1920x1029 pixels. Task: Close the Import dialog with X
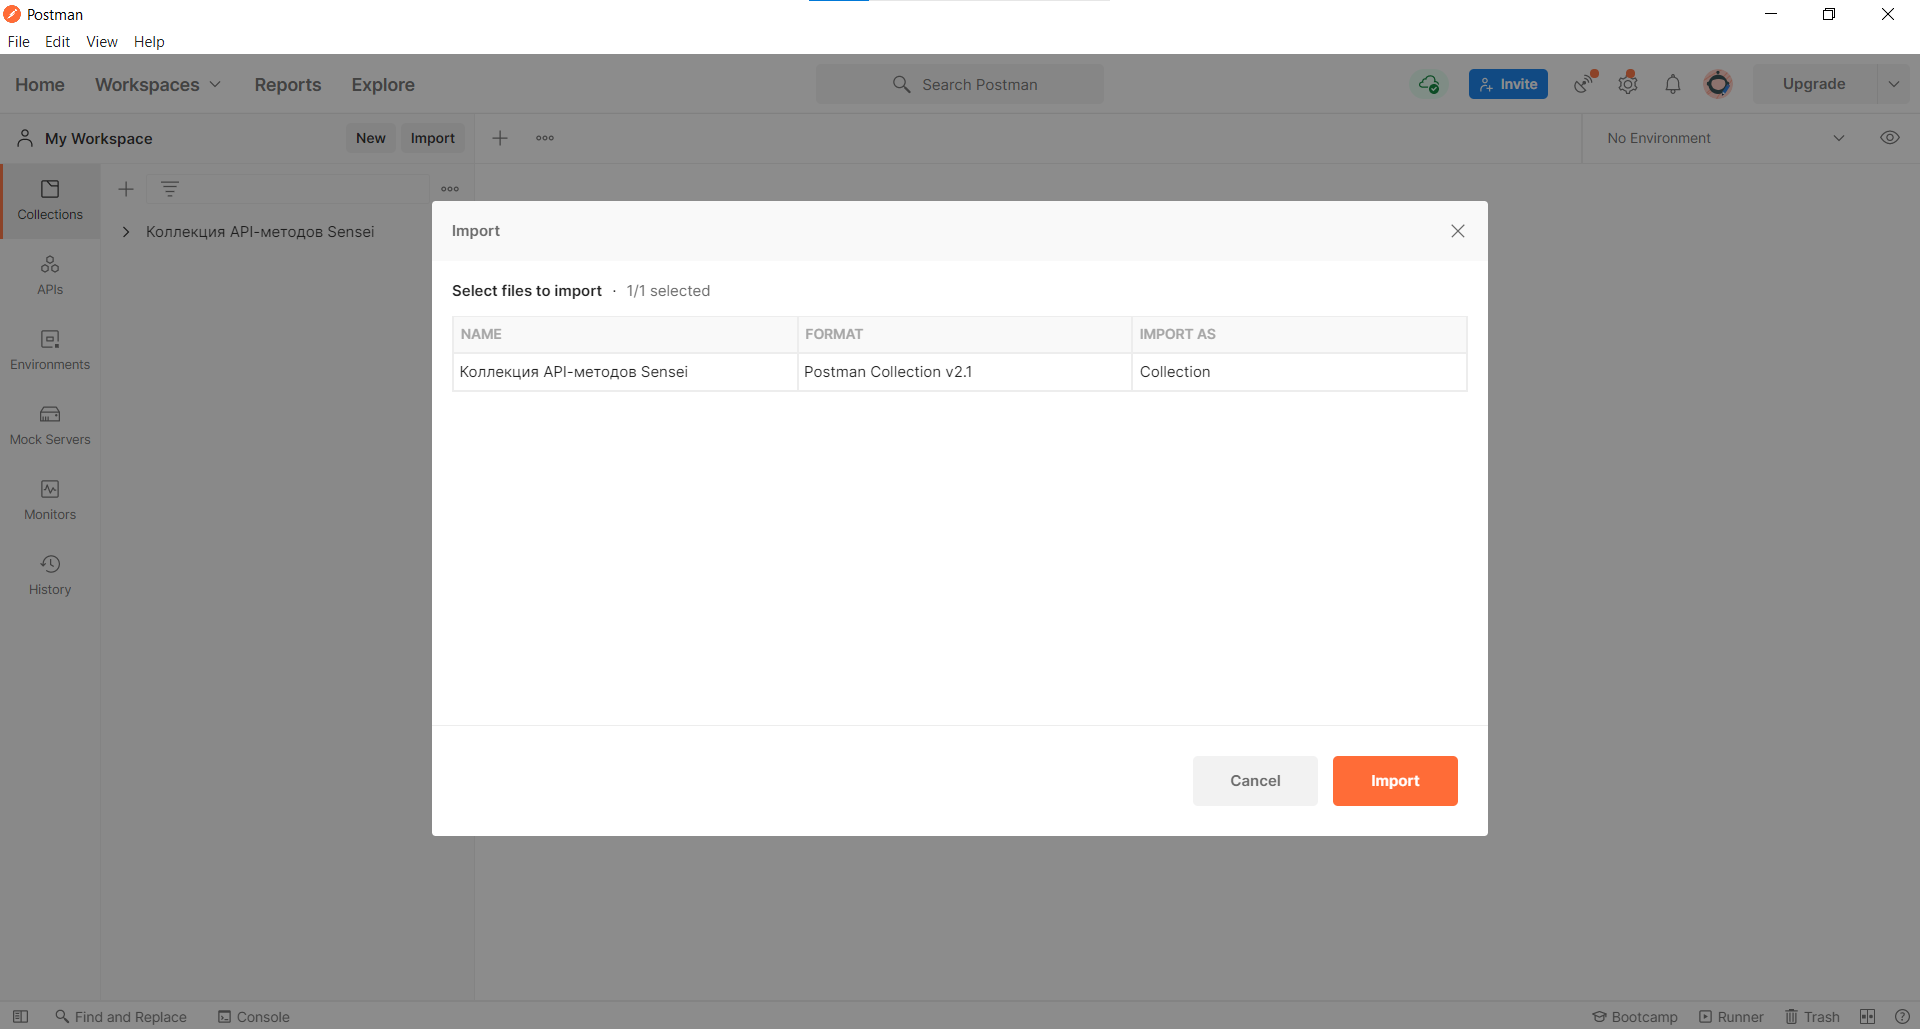pos(1458,231)
